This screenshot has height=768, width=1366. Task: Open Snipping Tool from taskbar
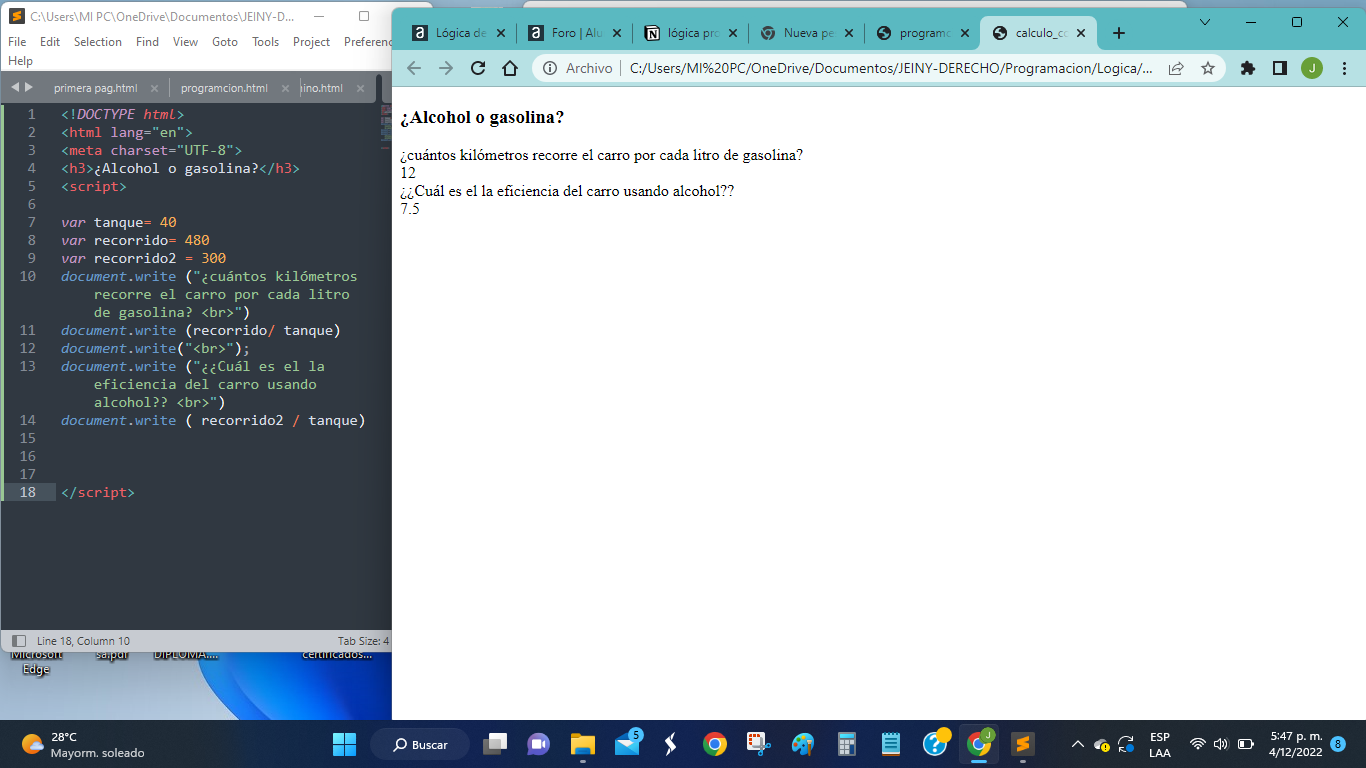759,744
